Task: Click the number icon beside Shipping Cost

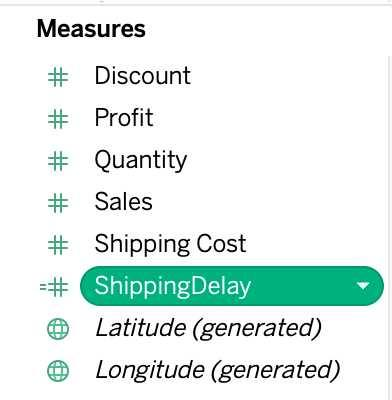Action: 58,245
